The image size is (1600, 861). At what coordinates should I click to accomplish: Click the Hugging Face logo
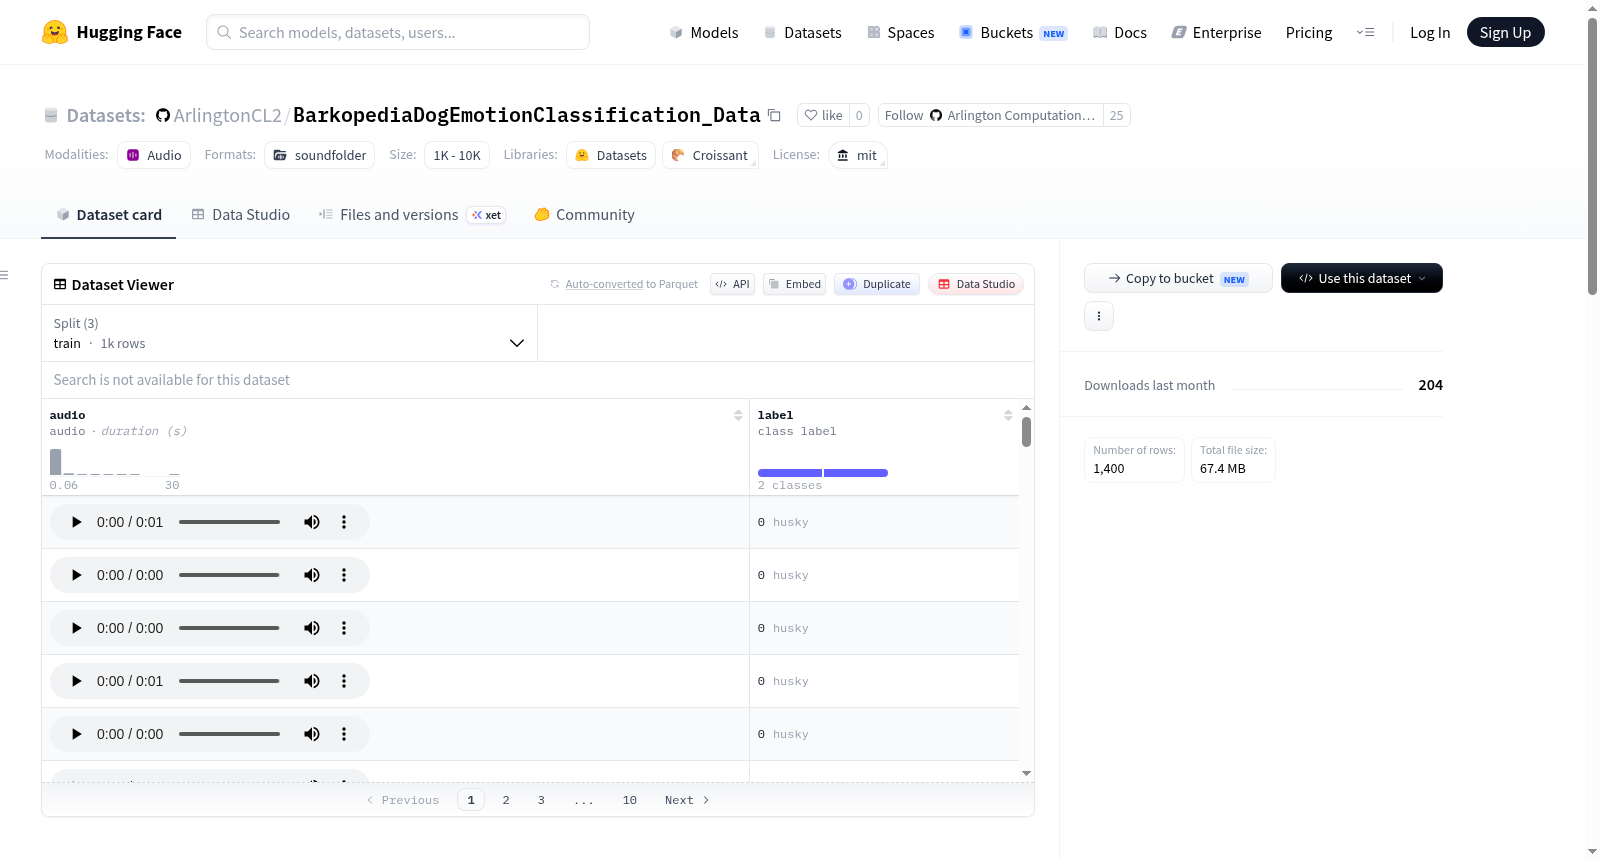pos(112,32)
